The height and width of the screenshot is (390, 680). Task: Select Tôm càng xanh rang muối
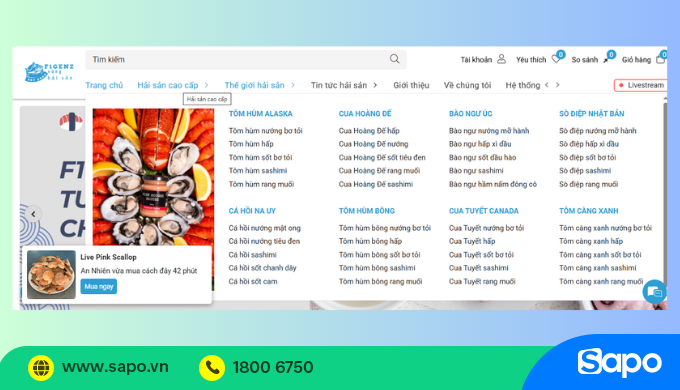coord(601,282)
